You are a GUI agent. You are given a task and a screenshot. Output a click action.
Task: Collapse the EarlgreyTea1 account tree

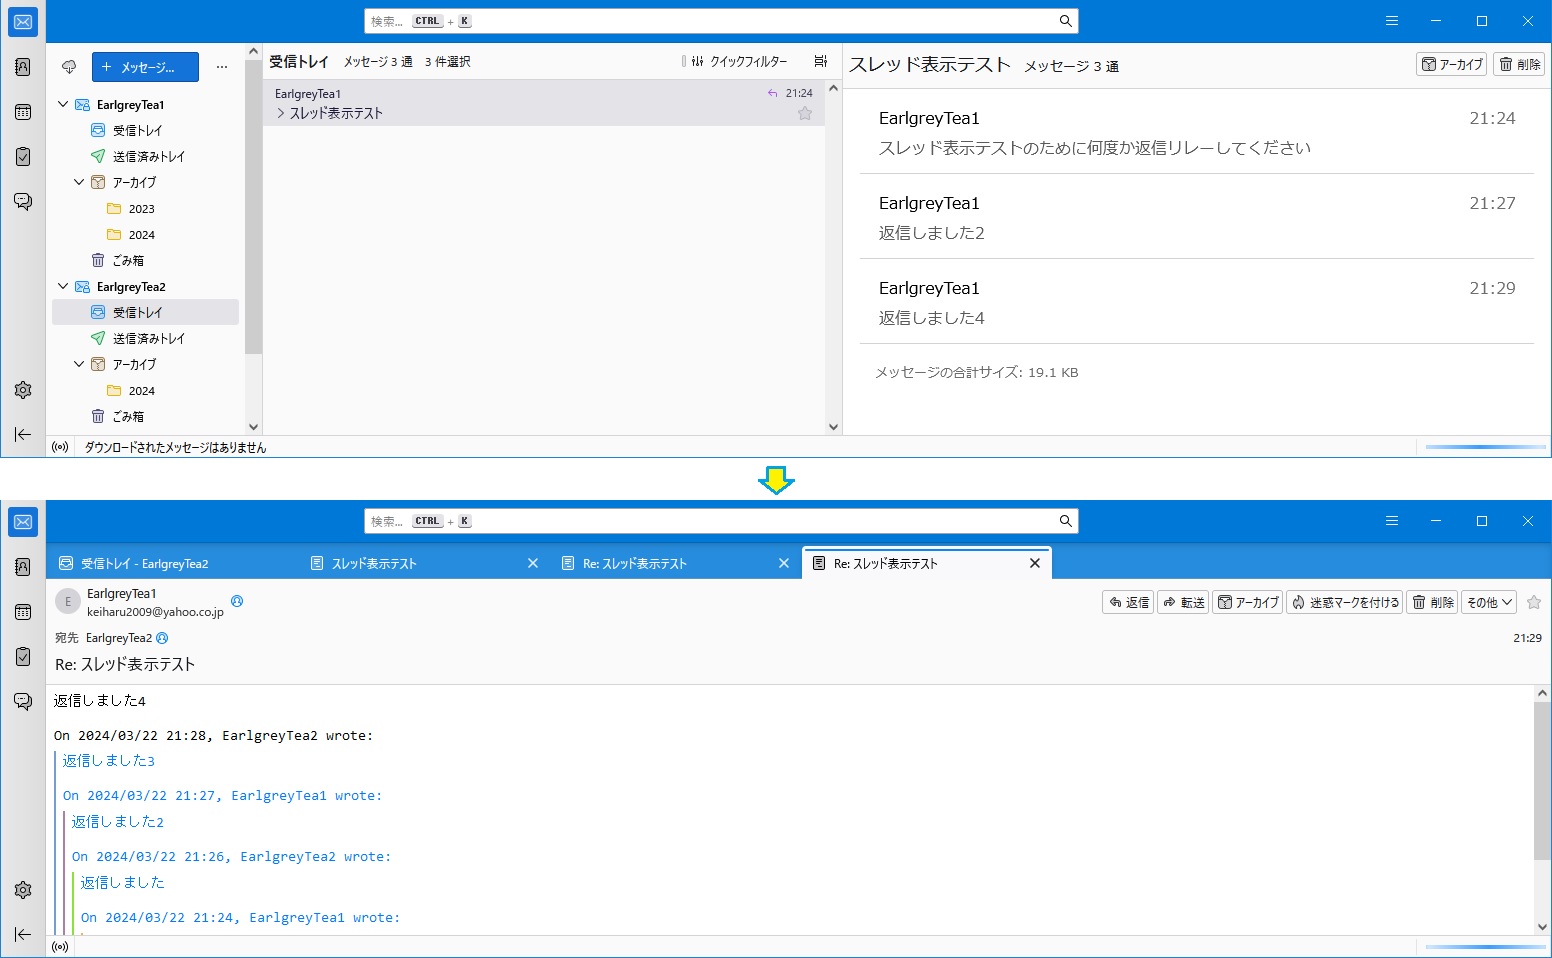[63, 105]
